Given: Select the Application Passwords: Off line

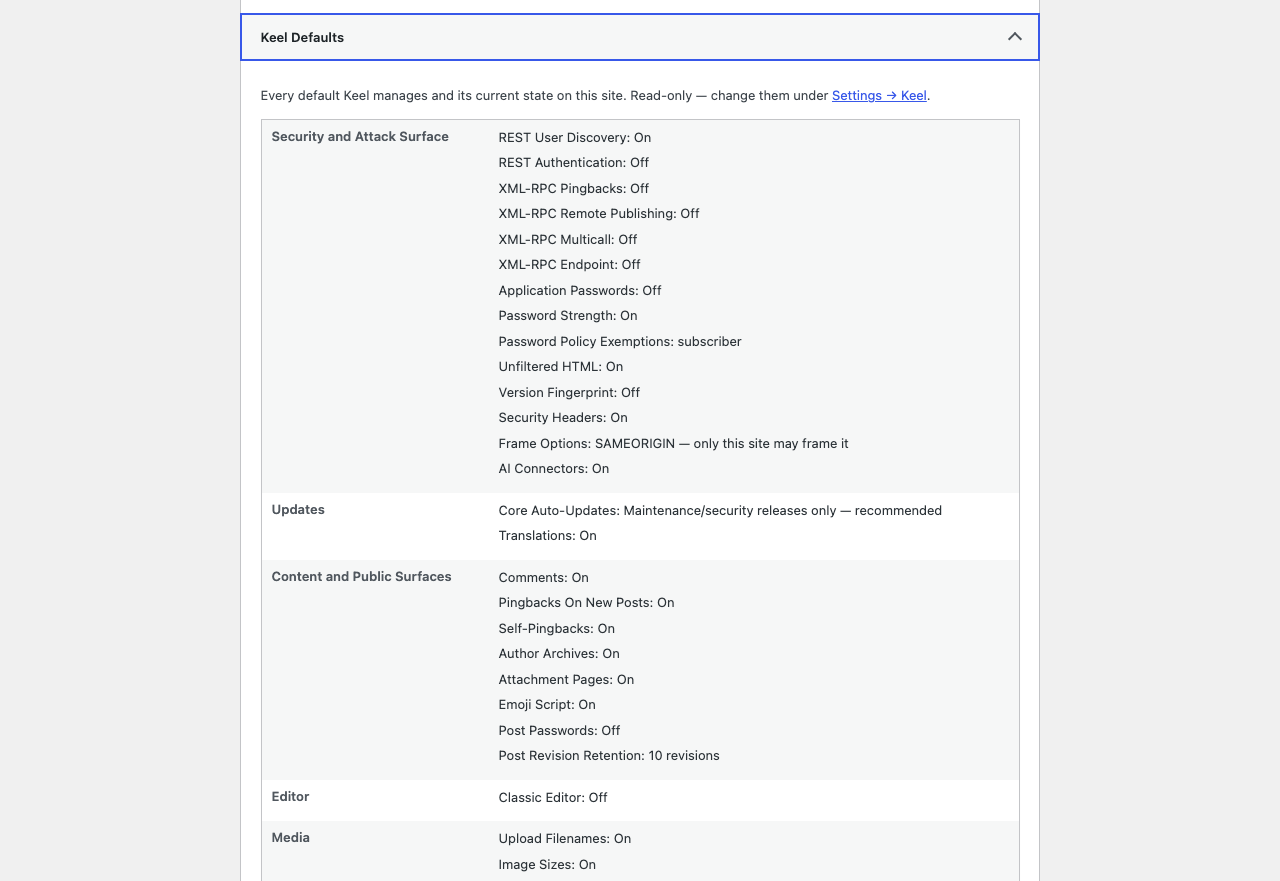Looking at the screenshot, I should click(x=580, y=291).
